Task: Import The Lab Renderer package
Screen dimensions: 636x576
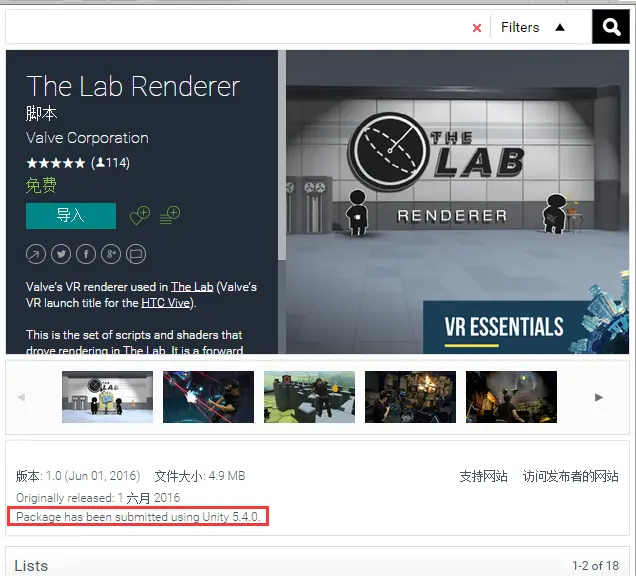Action: click(71, 216)
